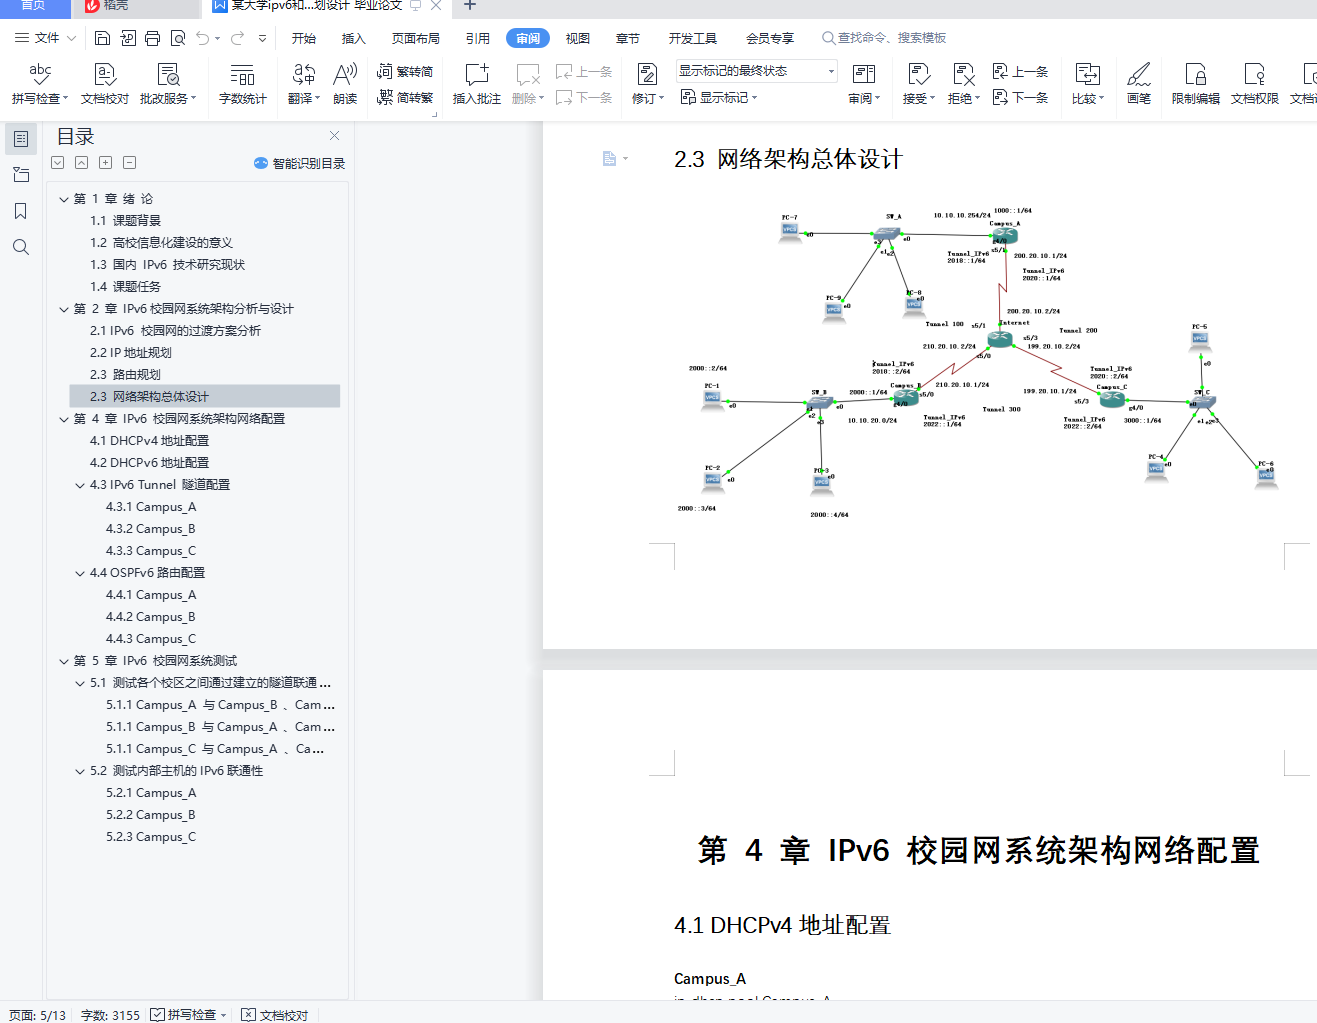The height and width of the screenshot is (1023, 1317).
Task: Open the search pane via magnifier icon
Action: (x=21, y=247)
